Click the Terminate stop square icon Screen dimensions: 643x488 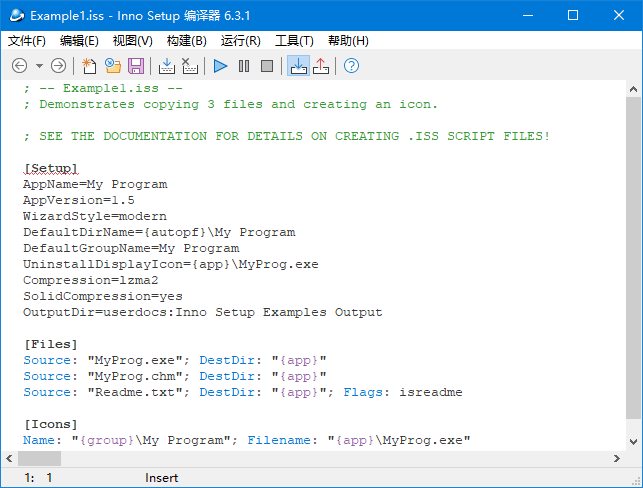(x=267, y=66)
